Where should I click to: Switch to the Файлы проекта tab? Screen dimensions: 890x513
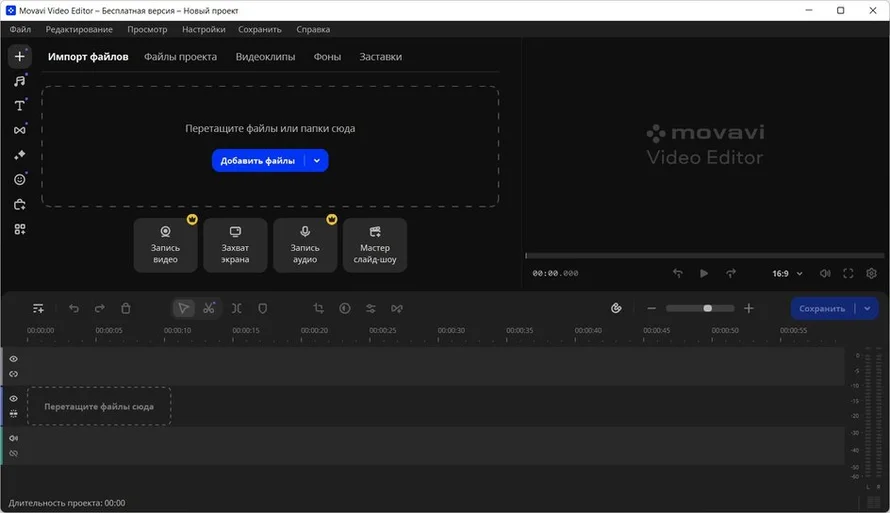pyautogui.click(x=180, y=57)
